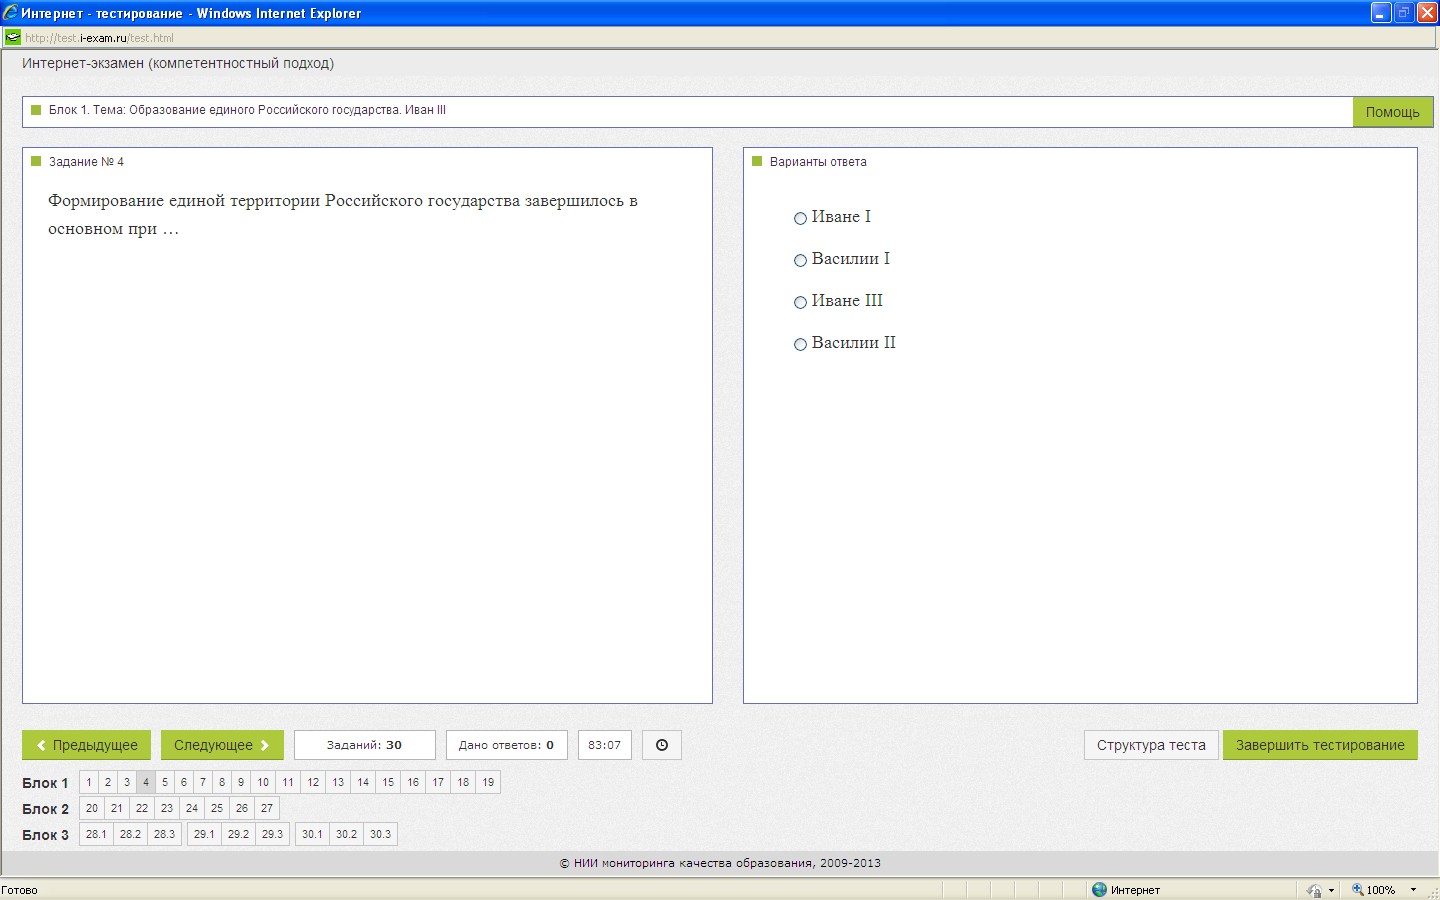Select the answer option Иване I
The height and width of the screenshot is (900, 1440).
pos(800,218)
